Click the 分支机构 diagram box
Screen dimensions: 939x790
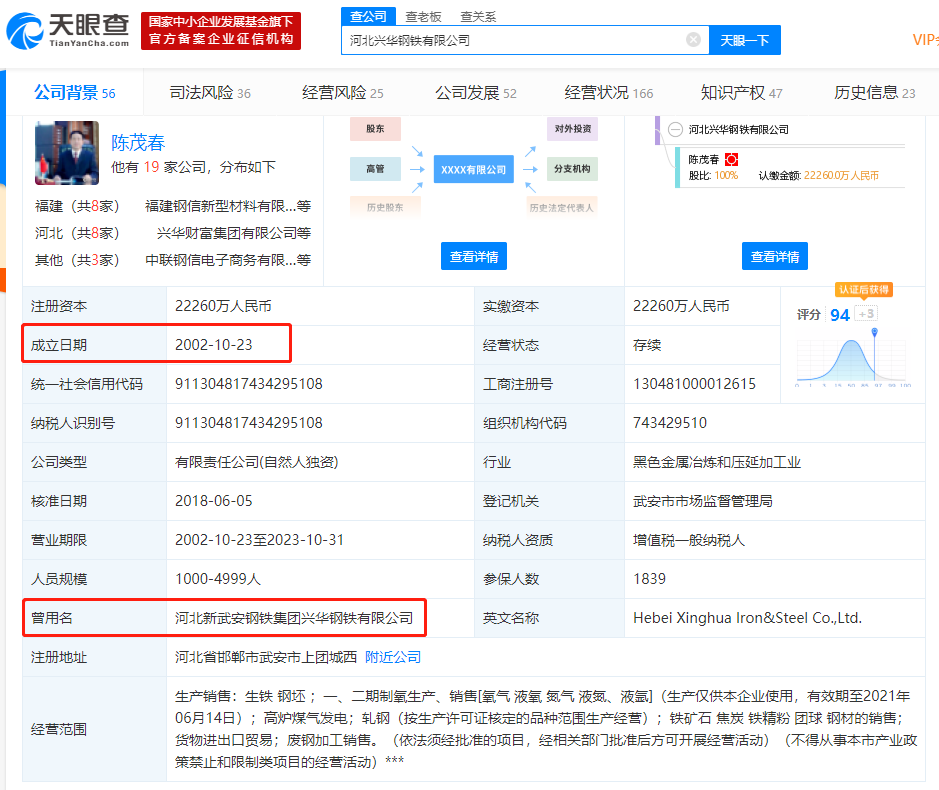573,169
